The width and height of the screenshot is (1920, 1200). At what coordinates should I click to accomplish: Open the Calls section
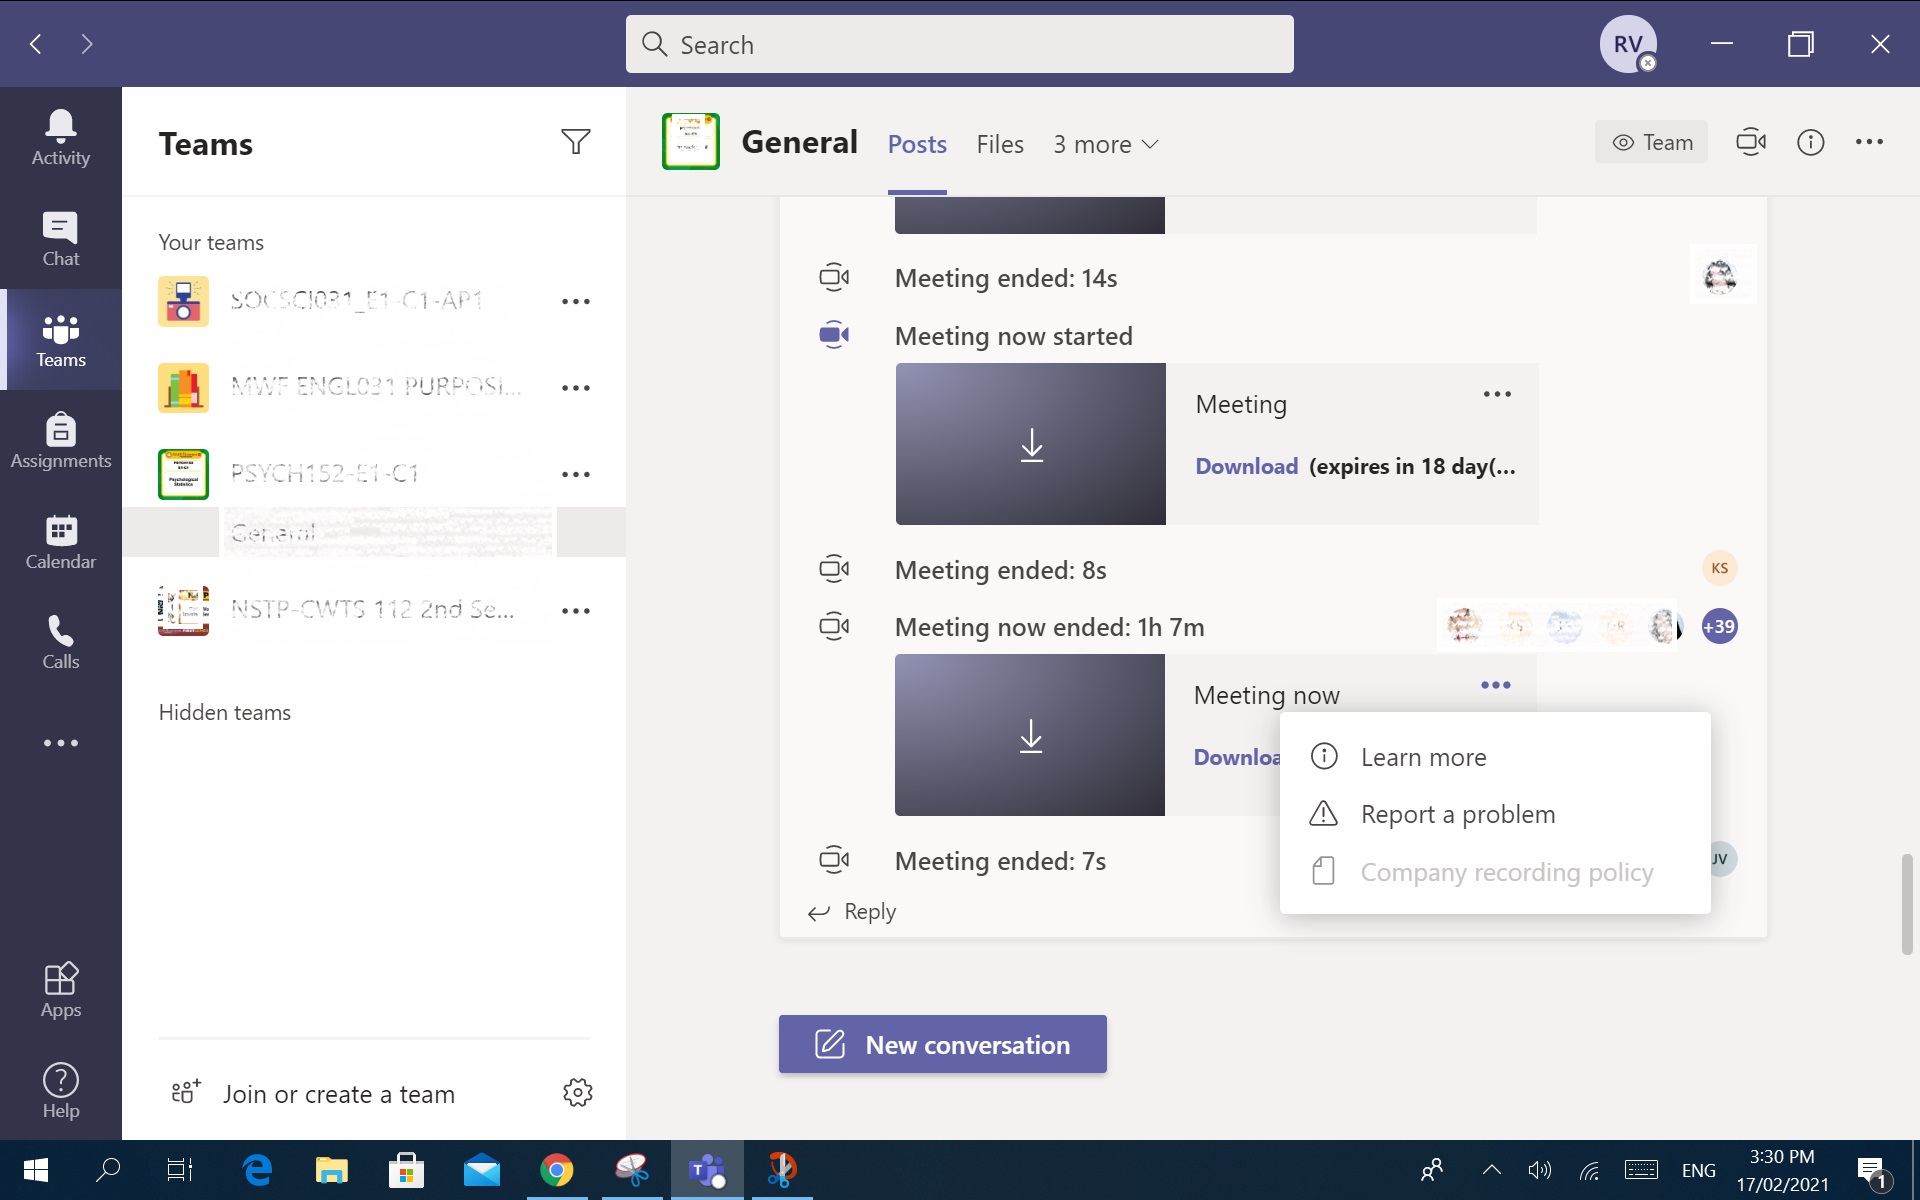coord(60,642)
